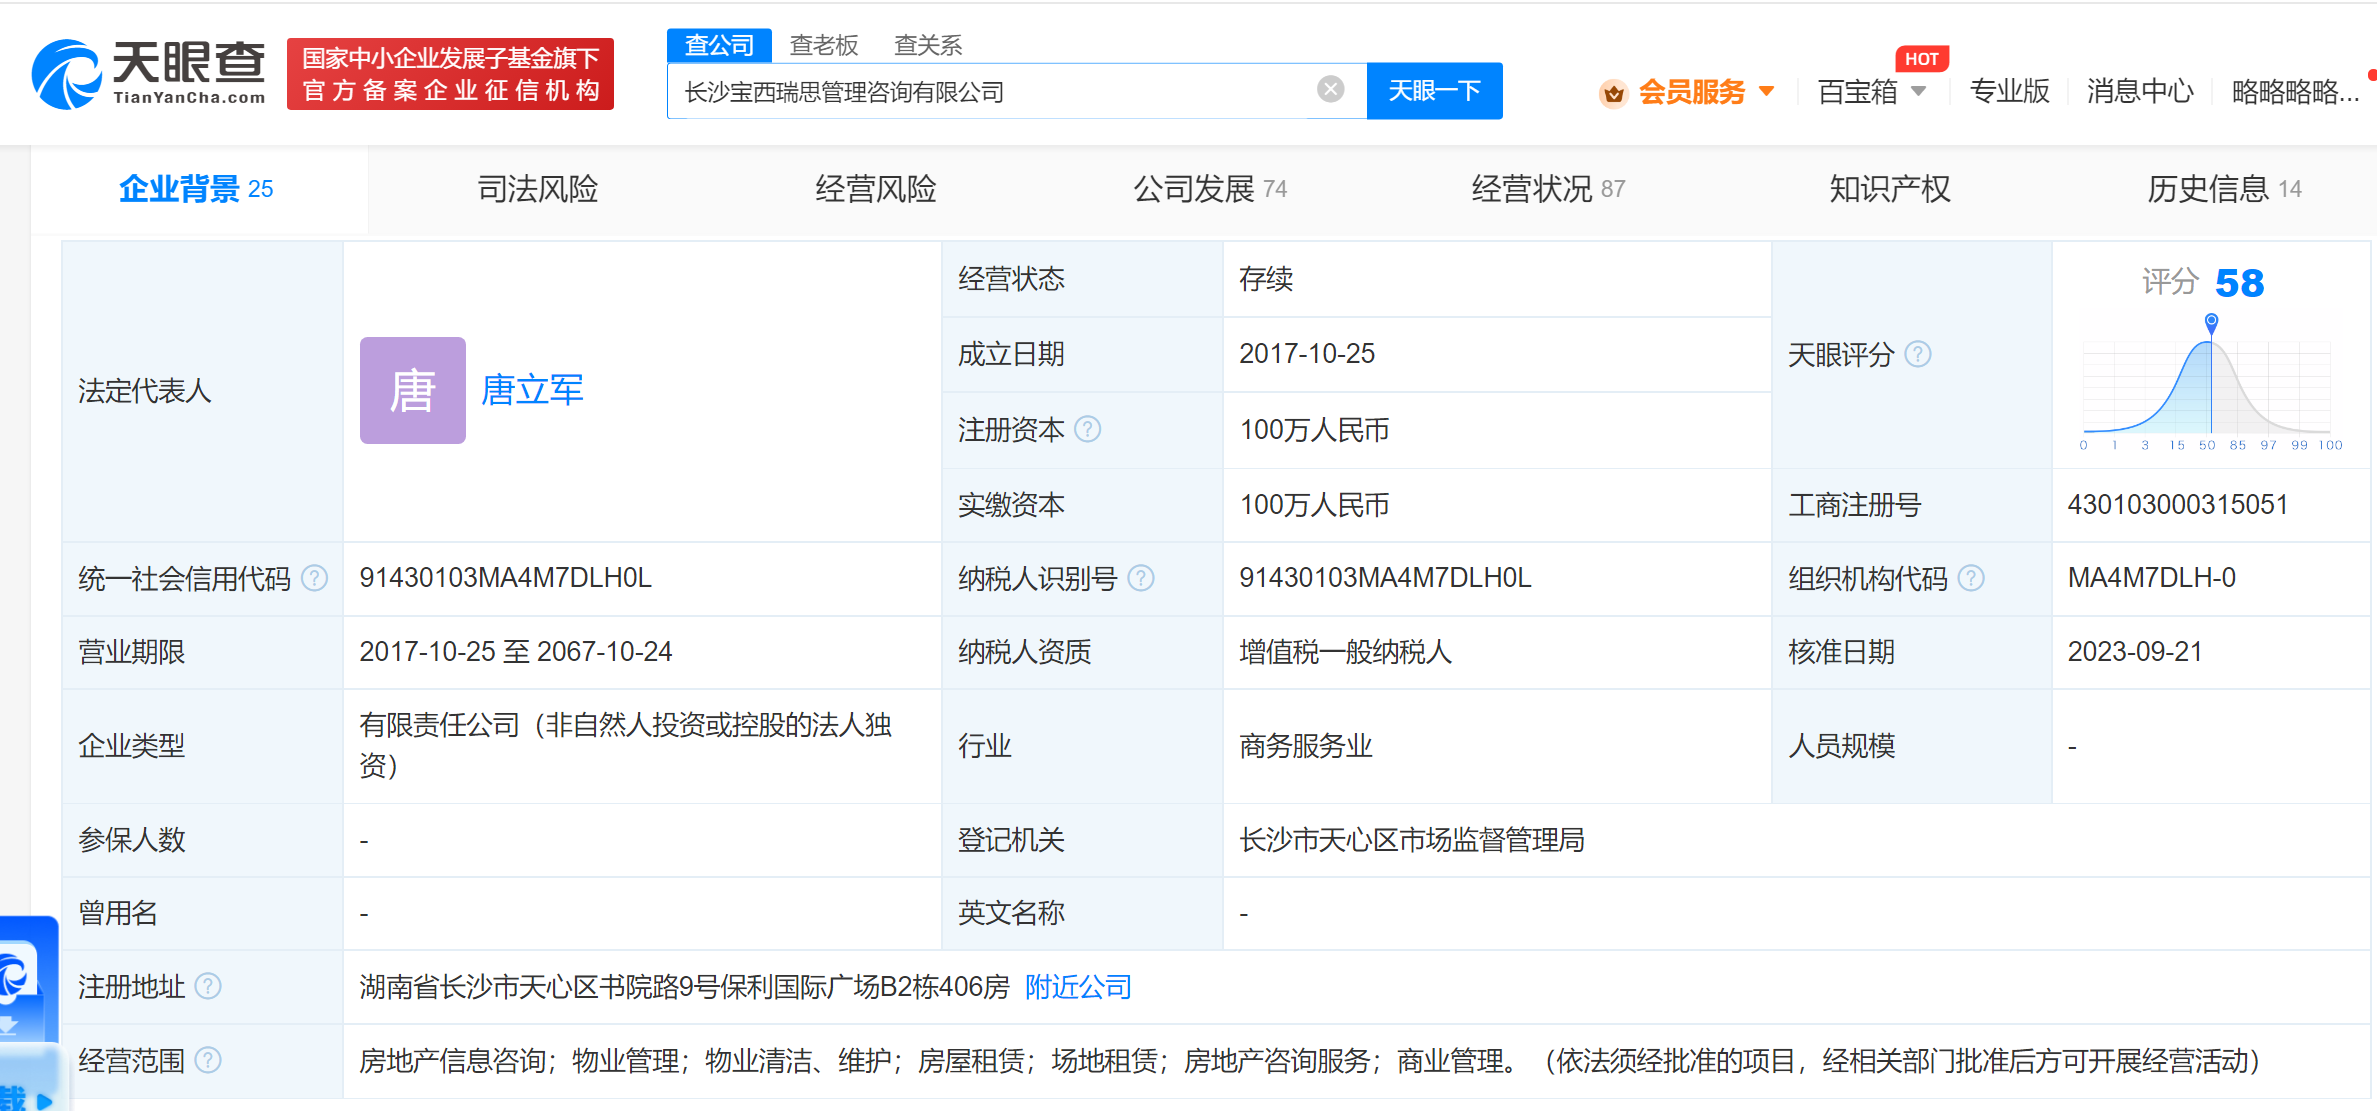Open the 企业背景 tab
Viewport: 2377px width, 1111px height.
click(x=197, y=189)
